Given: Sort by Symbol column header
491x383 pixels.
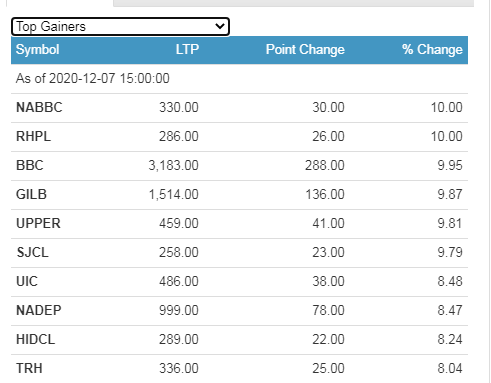Looking at the screenshot, I should [38, 50].
